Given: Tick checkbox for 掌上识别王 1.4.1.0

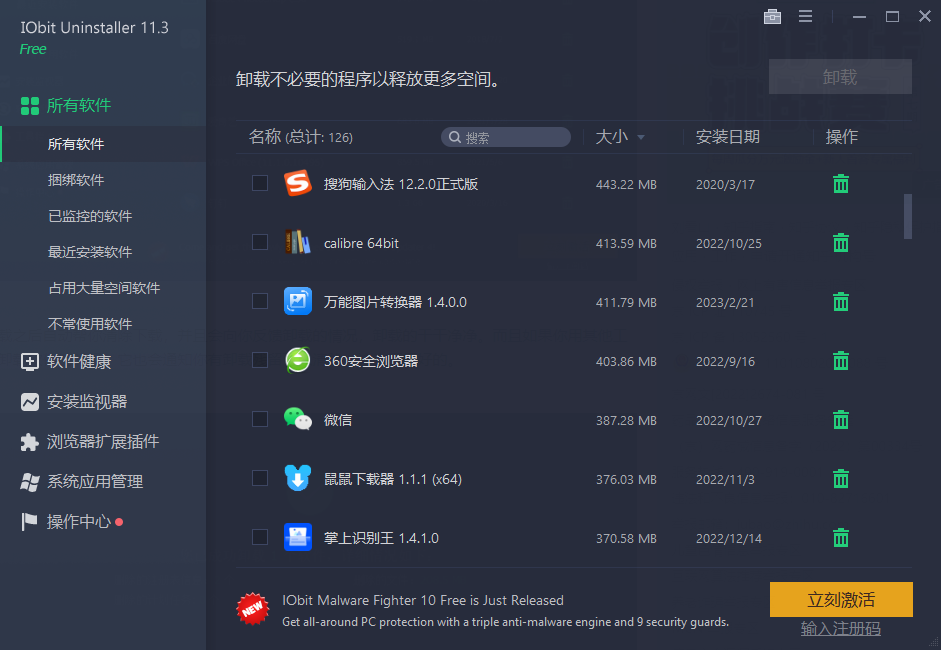Looking at the screenshot, I should (260, 537).
